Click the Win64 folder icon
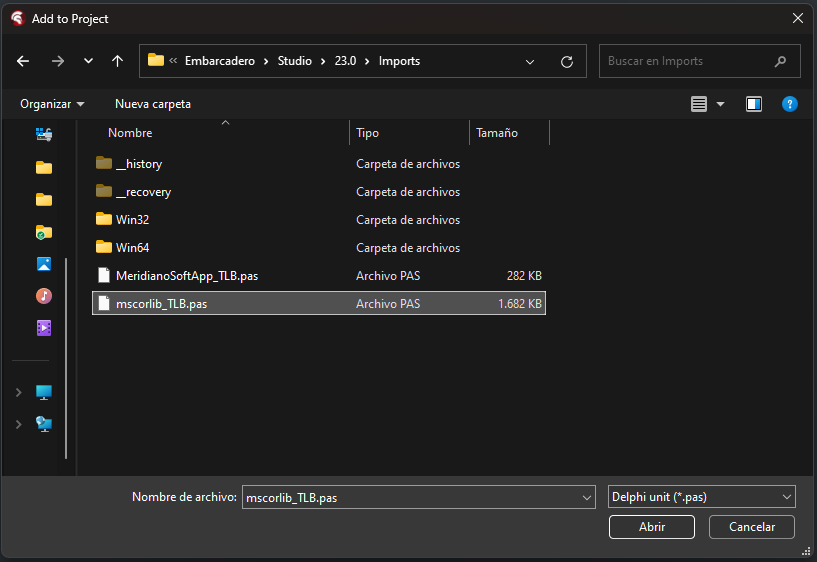The width and height of the screenshot is (817, 562). 104,246
